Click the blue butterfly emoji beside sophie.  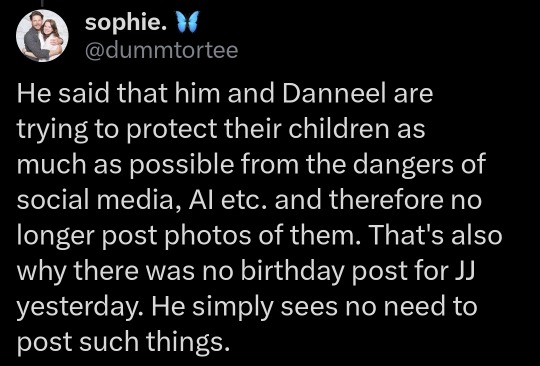pyautogui.click(x=188, y=22)
